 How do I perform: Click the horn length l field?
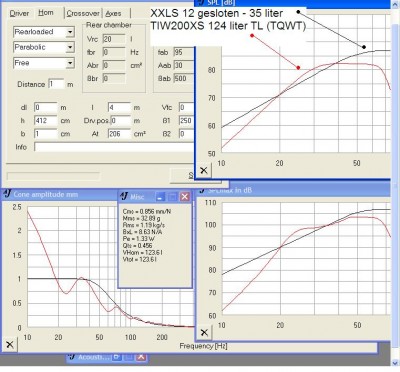pos(119,107)
